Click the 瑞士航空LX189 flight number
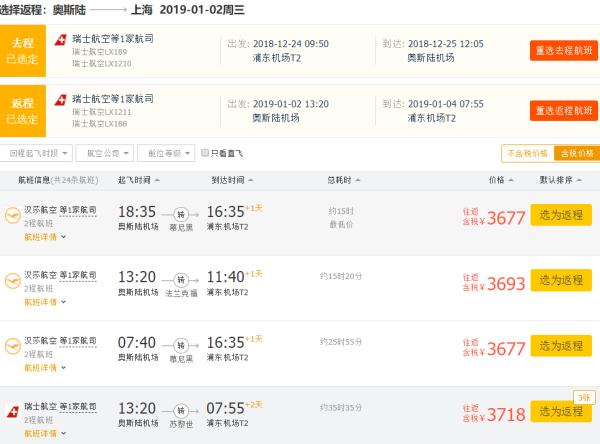600x444 pixels. coord(99,52)
